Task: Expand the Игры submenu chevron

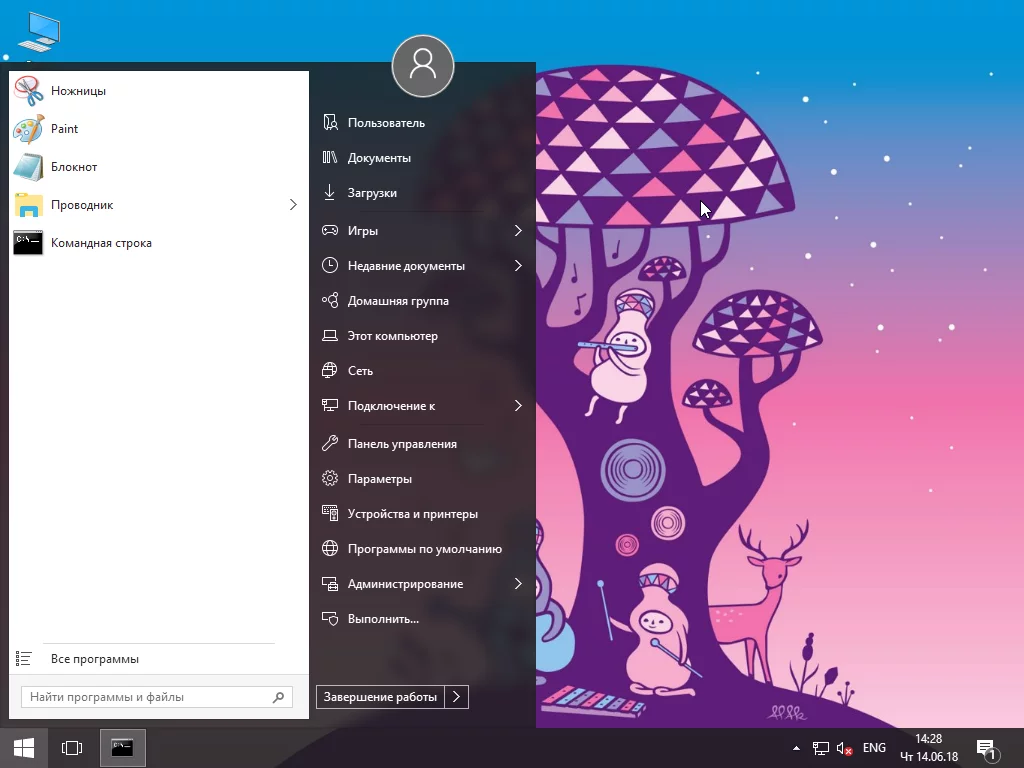Action: 519,230
